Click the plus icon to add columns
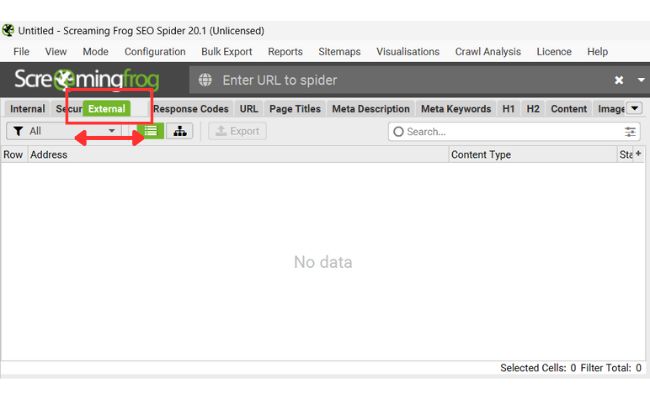The image size is (650, 400). click(x=639, y=154)
